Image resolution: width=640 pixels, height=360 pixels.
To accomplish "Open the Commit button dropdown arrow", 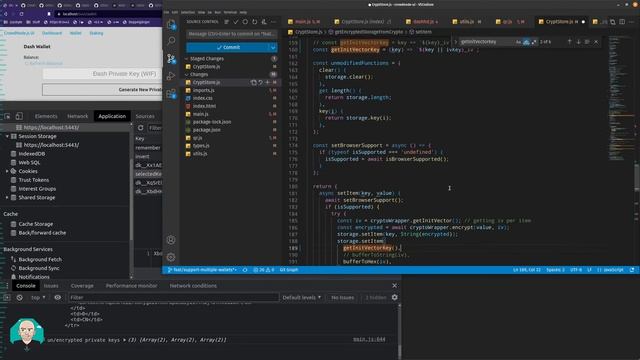I will click(x=273, y=47).
